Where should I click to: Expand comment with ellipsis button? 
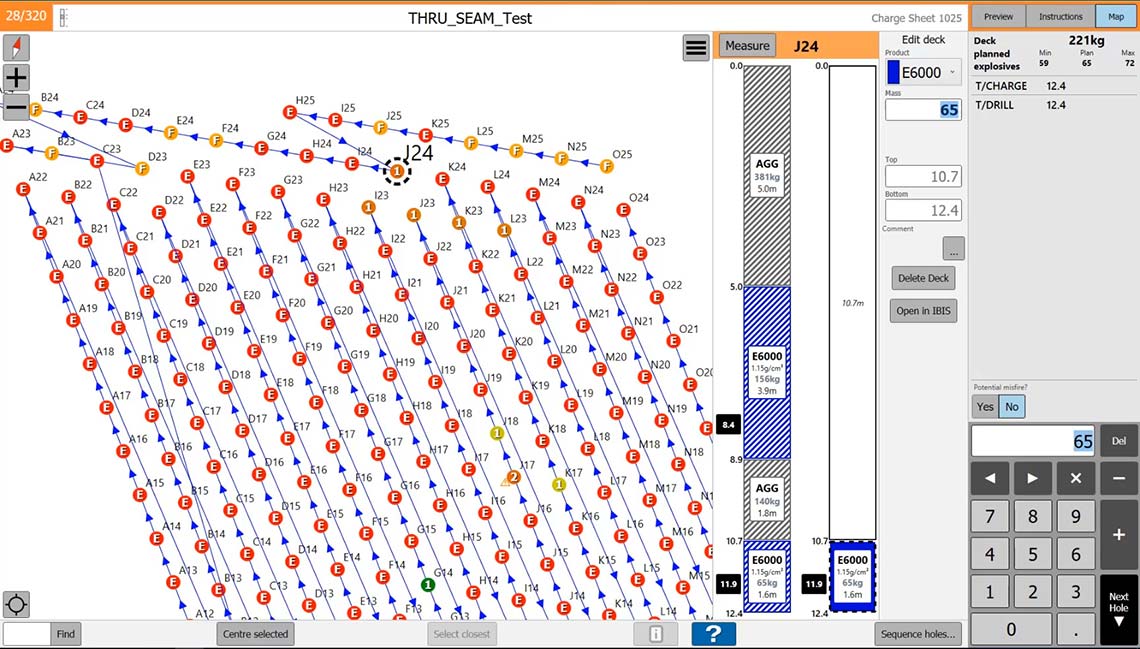(x=952, y=248)
